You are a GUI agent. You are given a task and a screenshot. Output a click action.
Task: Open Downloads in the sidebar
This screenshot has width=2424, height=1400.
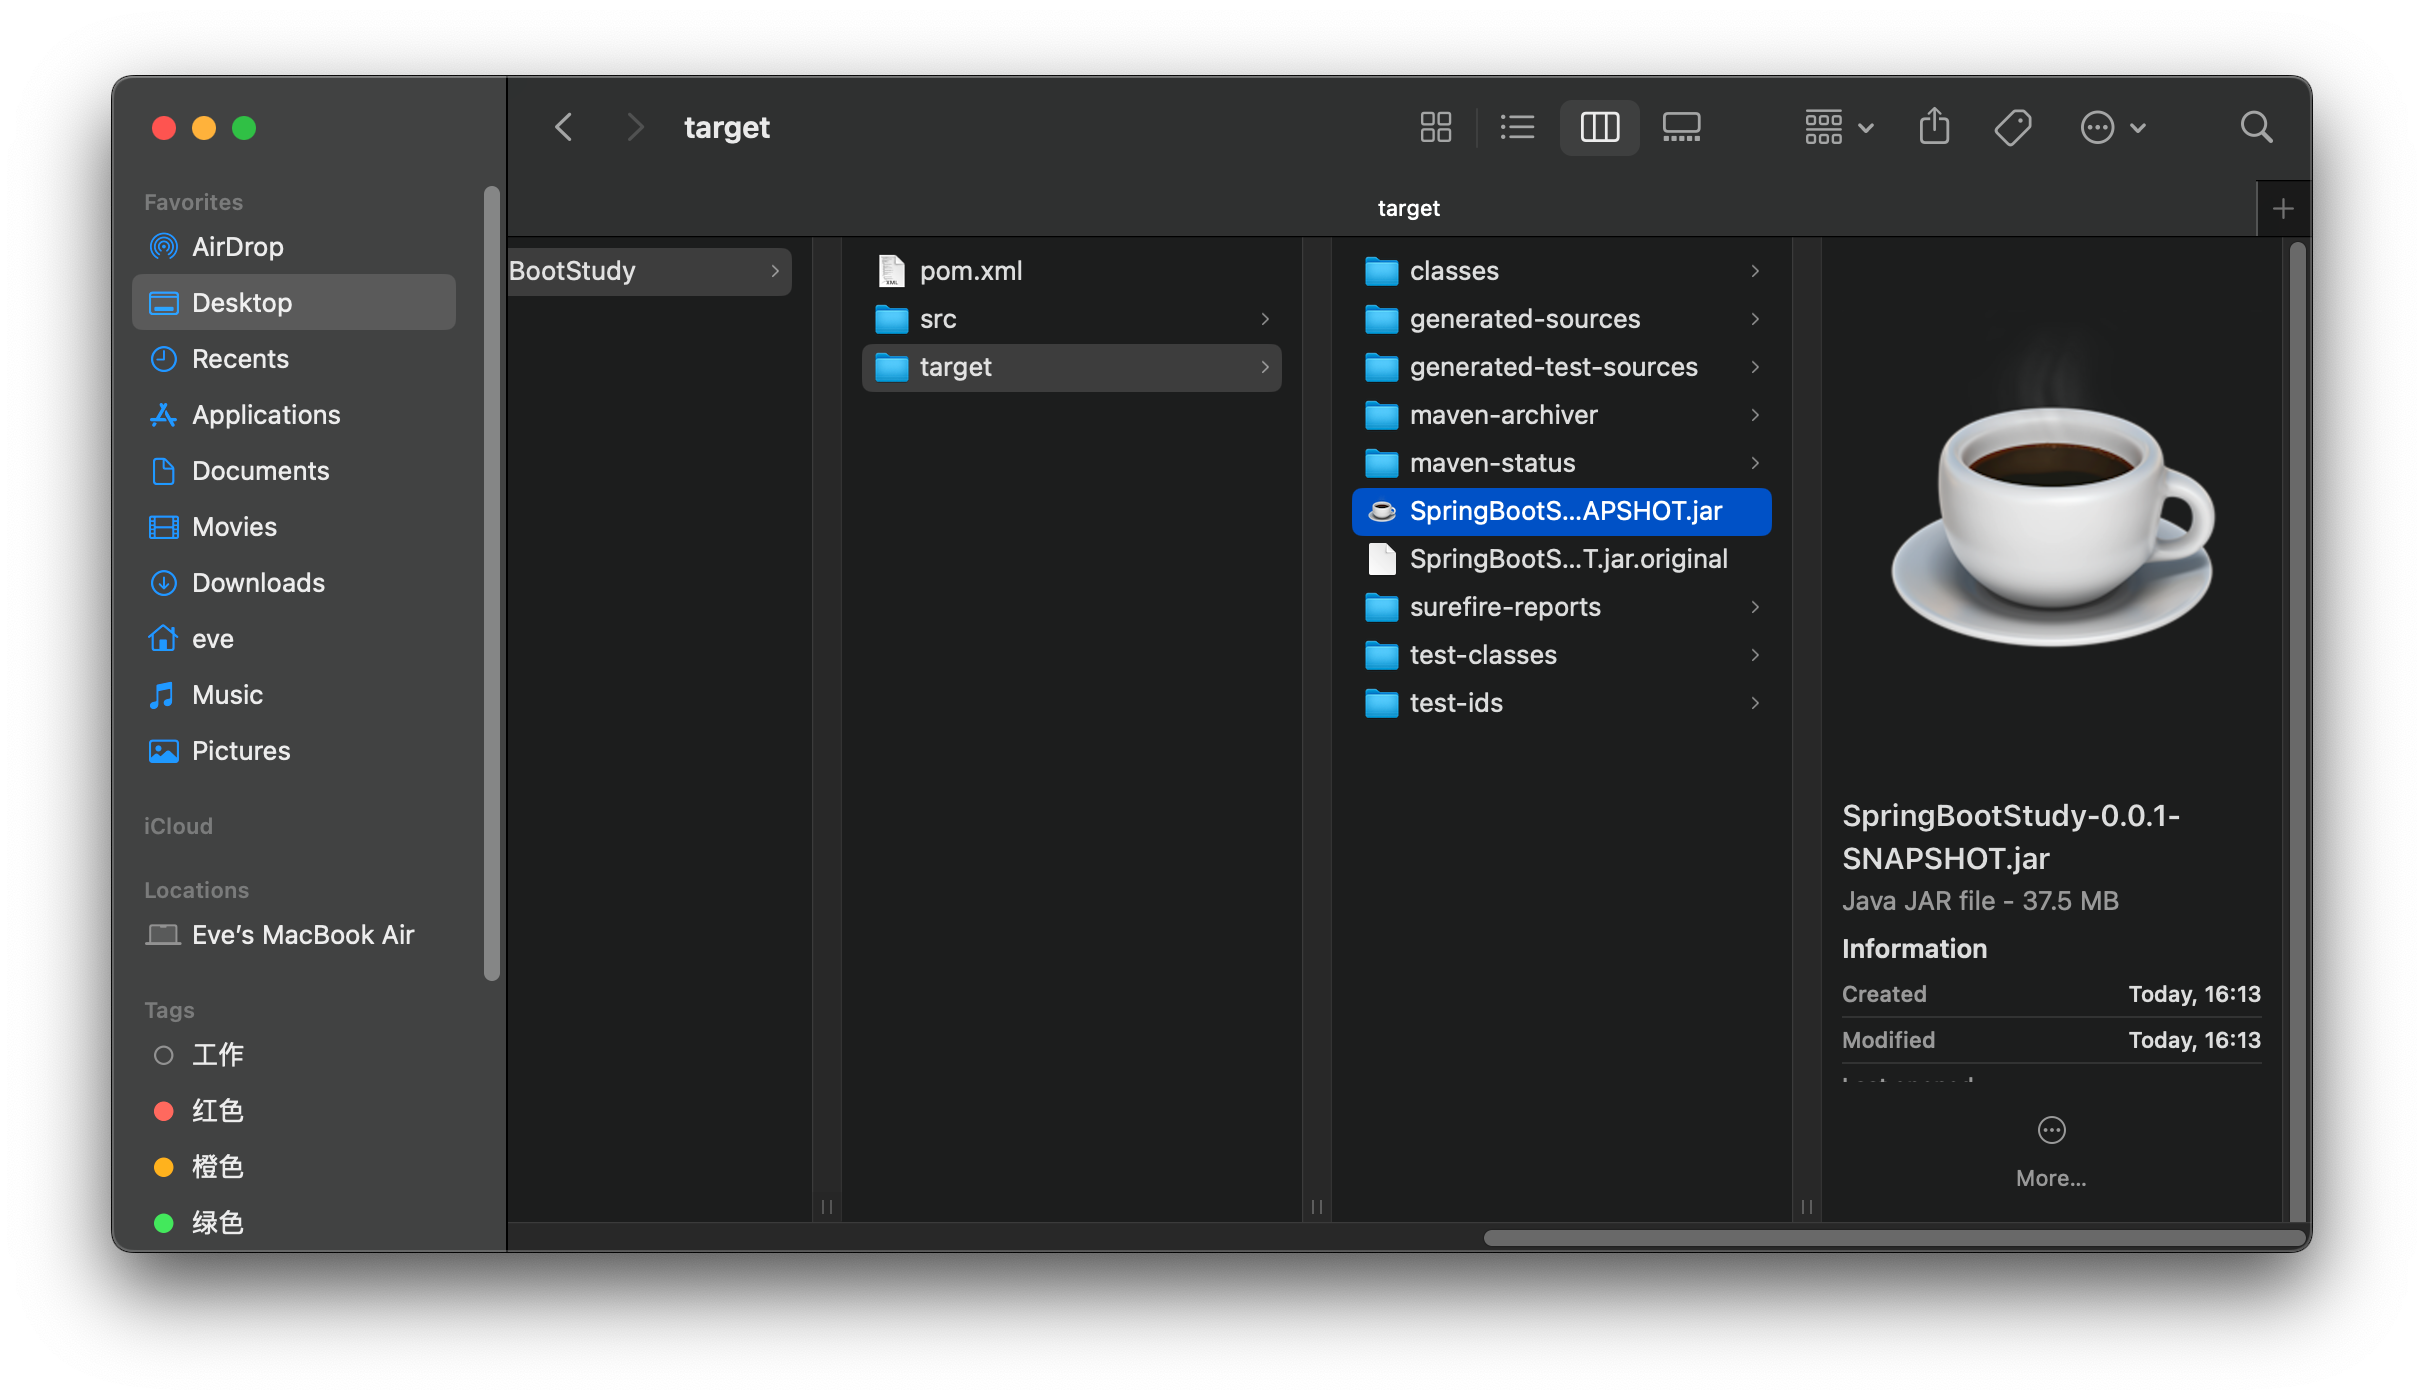coord(258,583)
